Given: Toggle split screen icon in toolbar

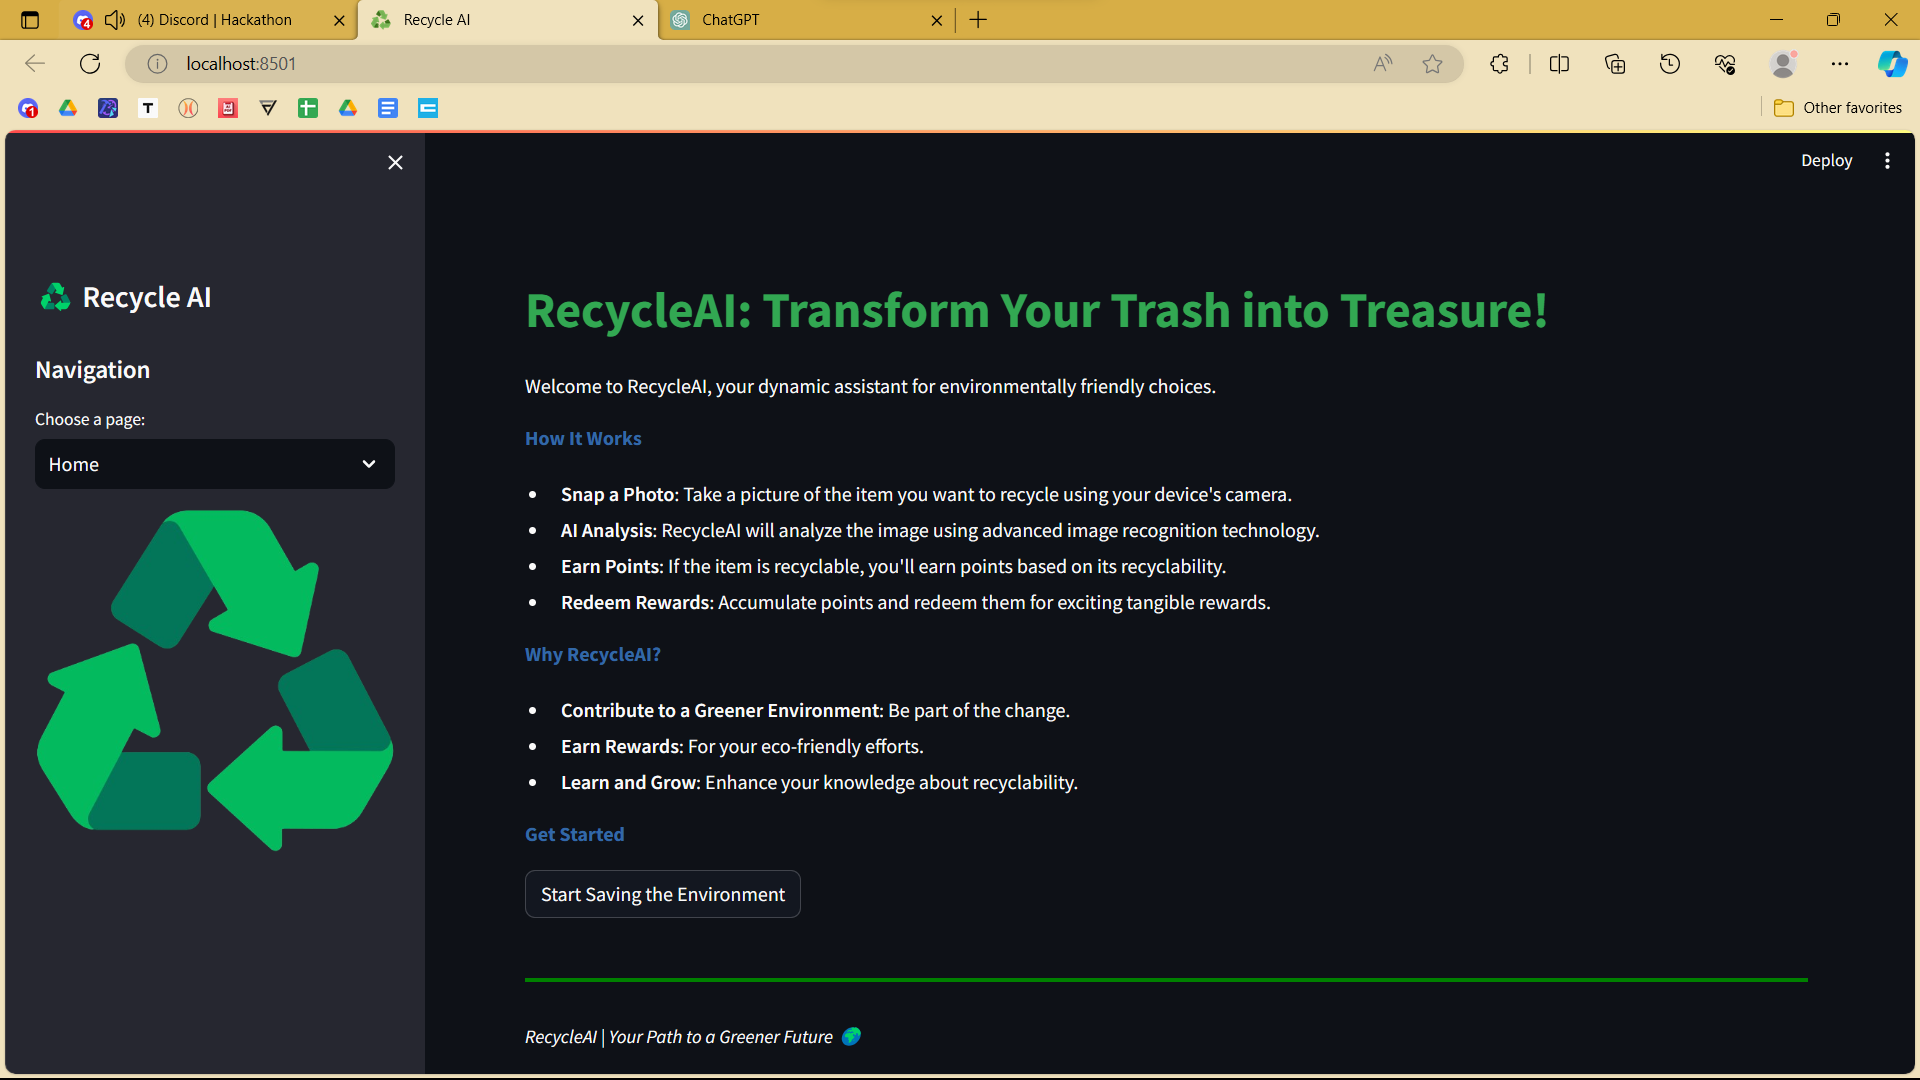Looking at the screenshot, I should click(1559, 64).
